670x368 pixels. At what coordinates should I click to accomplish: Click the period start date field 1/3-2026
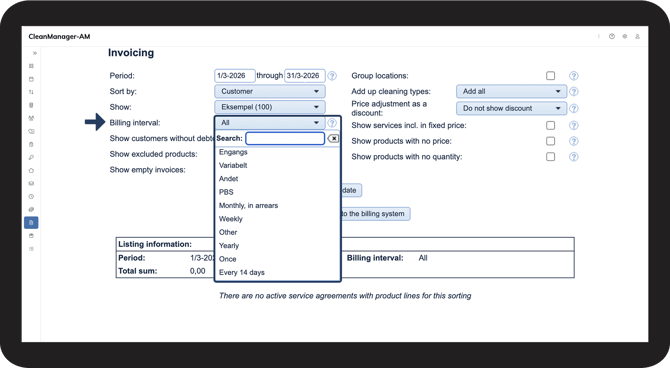point(235,76)
